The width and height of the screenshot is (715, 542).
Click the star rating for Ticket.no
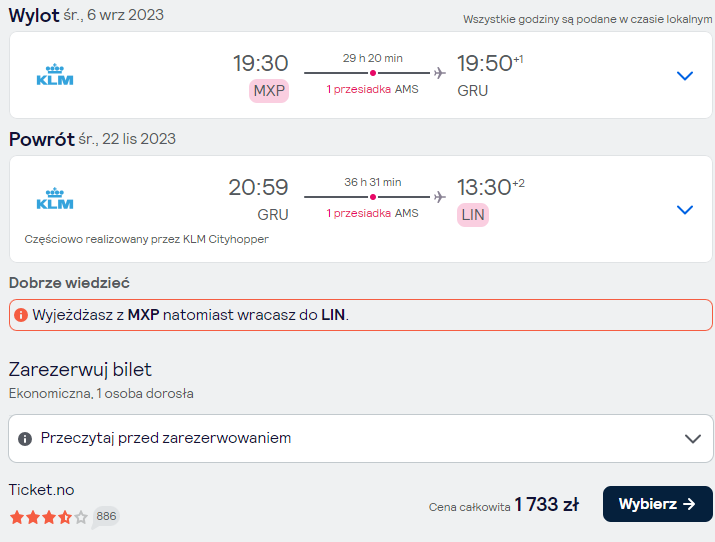tap(48, 517)
